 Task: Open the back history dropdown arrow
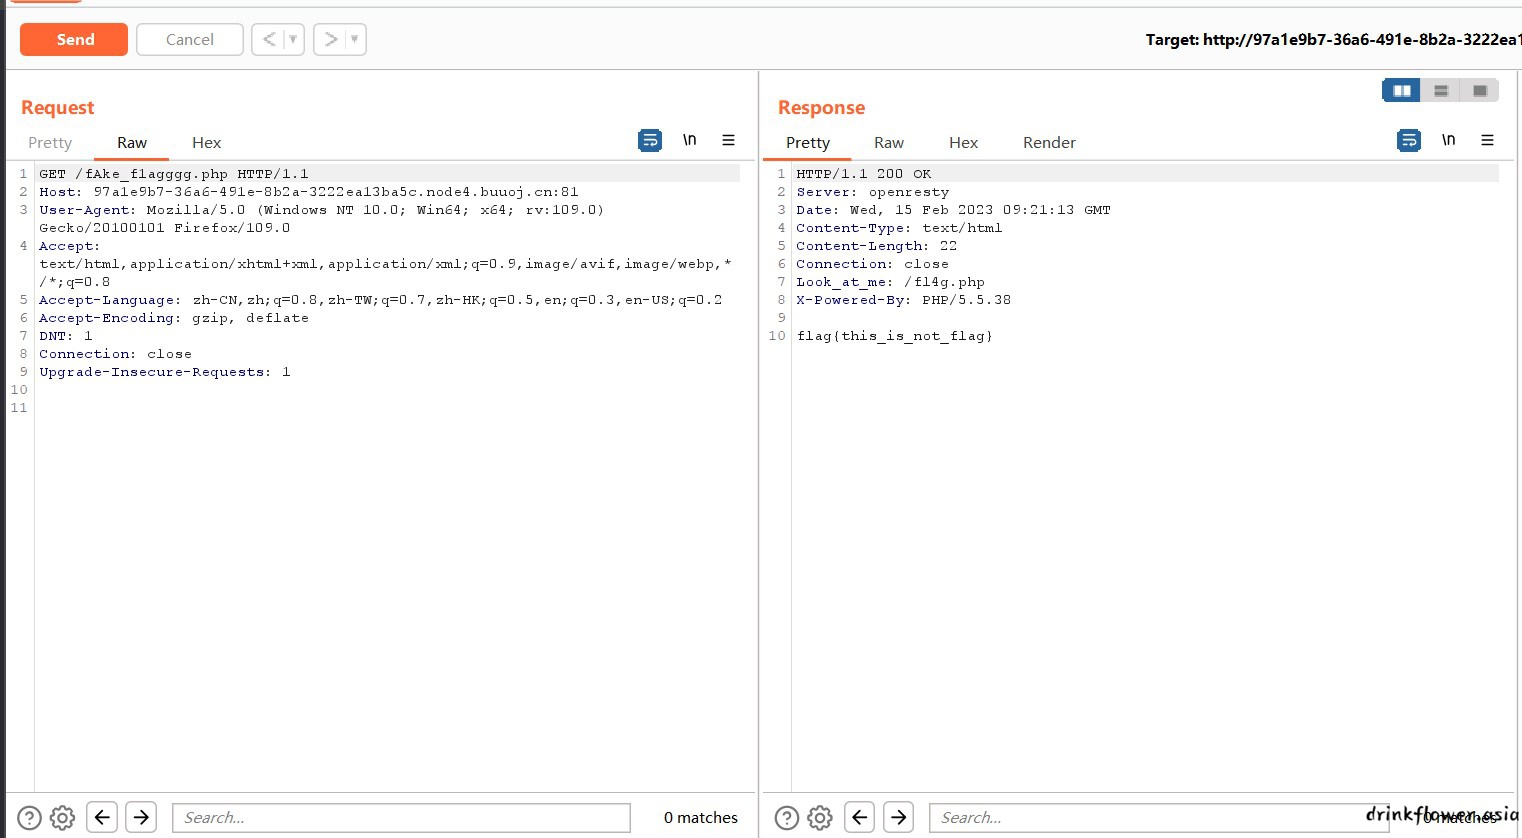293,39
